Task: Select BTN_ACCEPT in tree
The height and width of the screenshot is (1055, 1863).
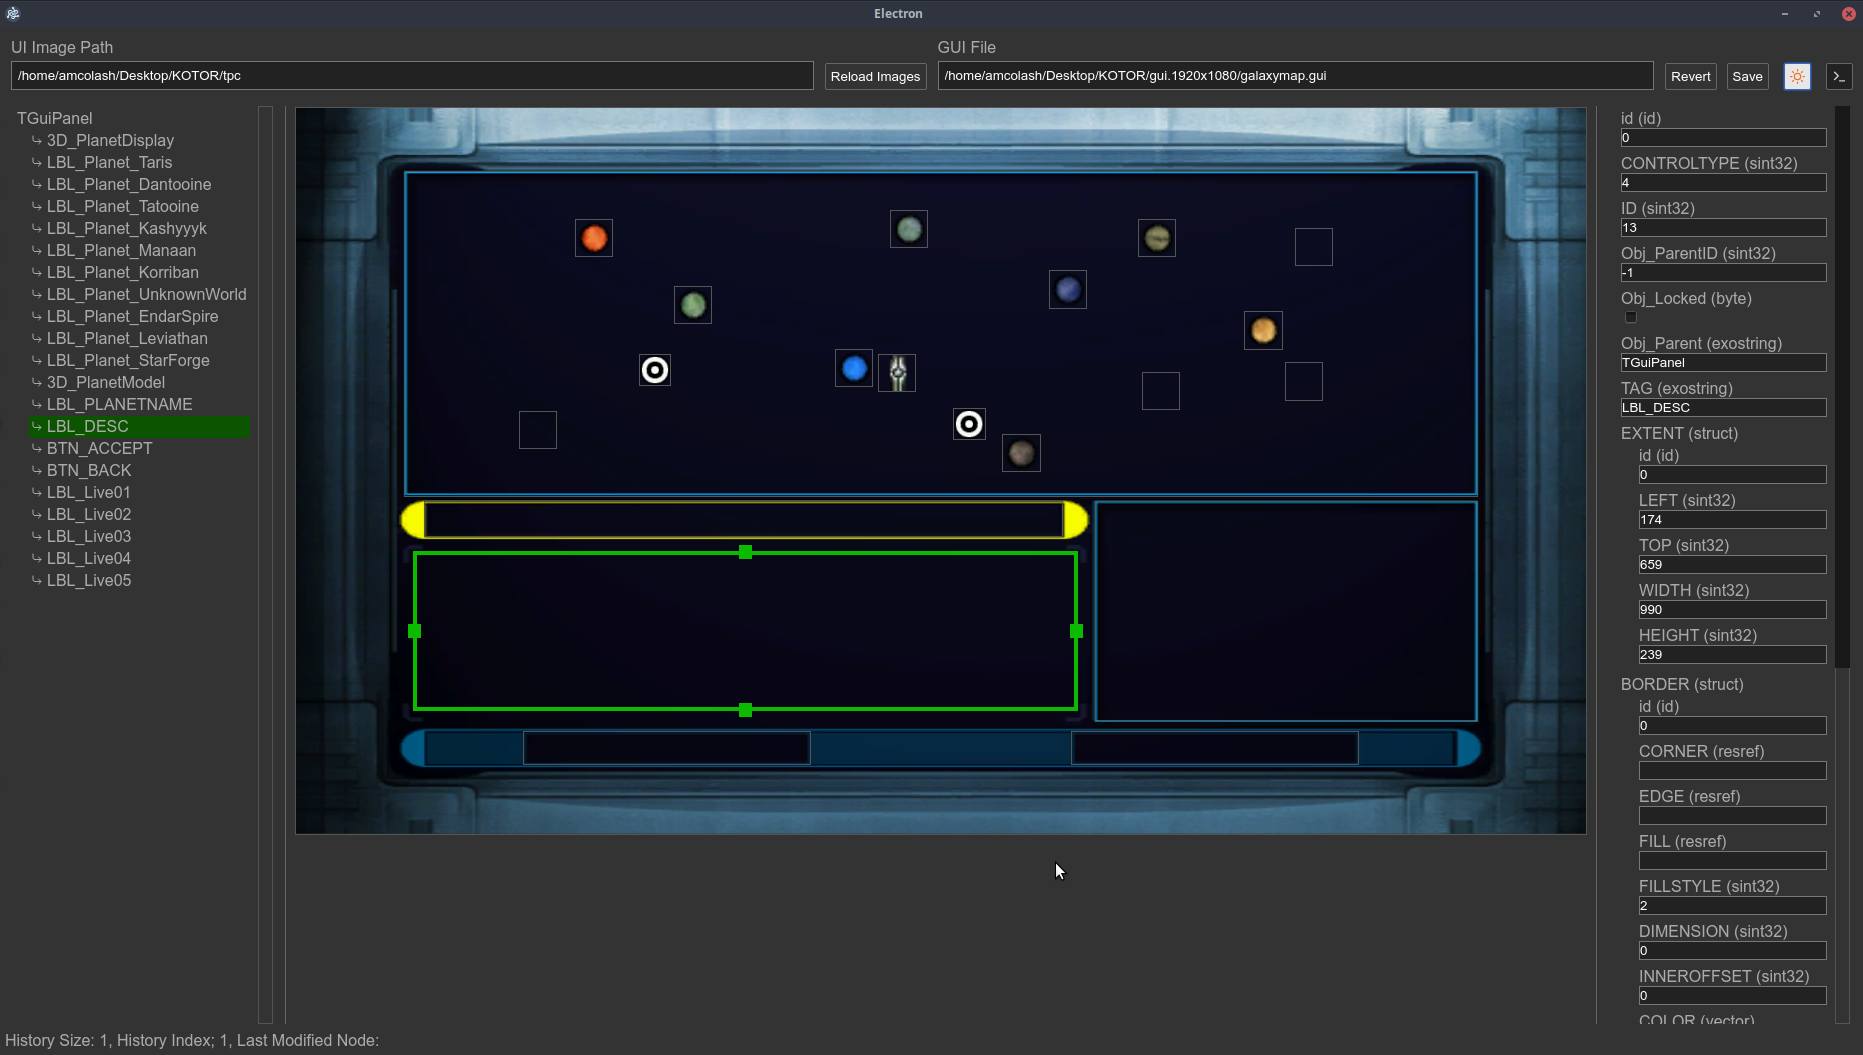Action: coord(99,448)
